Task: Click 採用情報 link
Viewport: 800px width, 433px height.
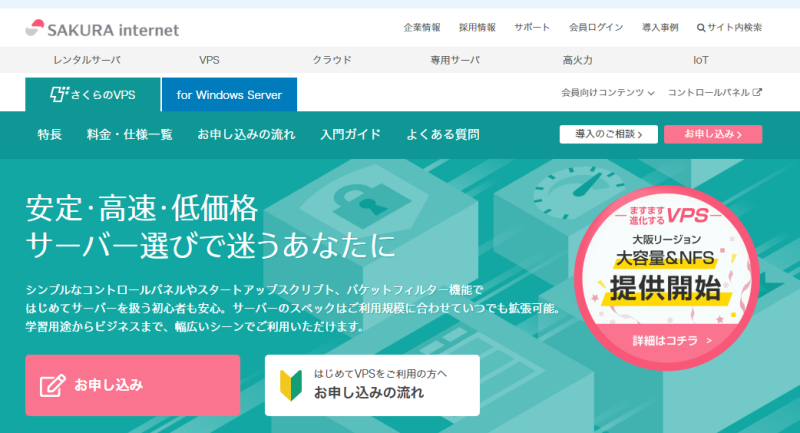Action: (x=477, y=28)
